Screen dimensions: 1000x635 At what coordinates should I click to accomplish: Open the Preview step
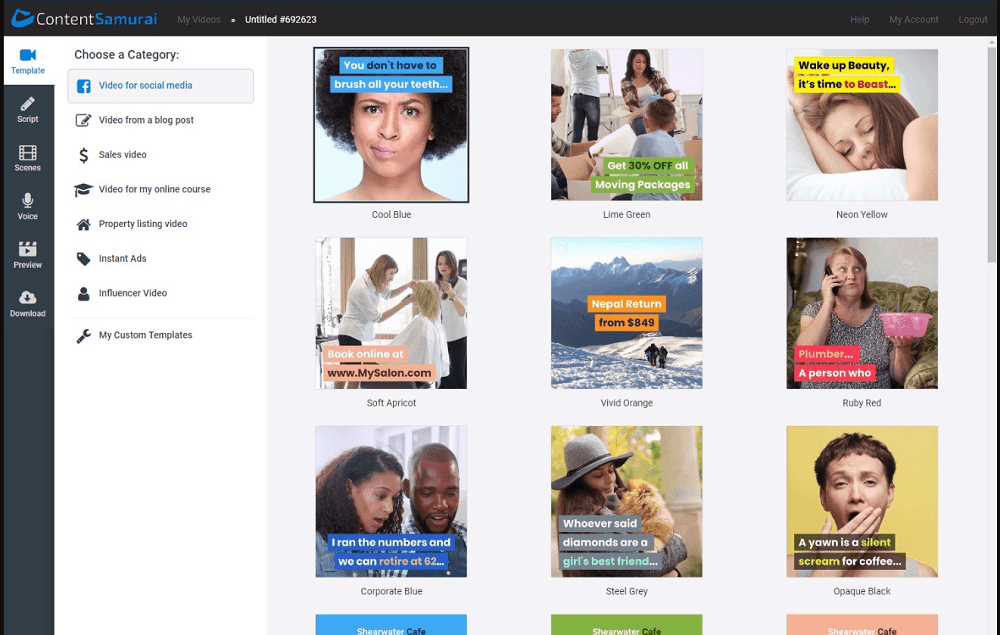(27, 255)
